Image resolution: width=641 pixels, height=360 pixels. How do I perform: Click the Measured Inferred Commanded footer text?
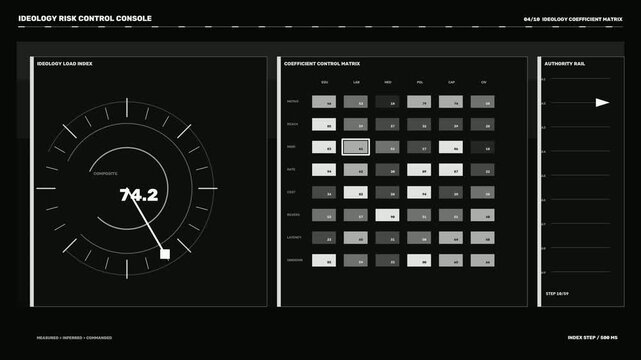click(x=74, y=338)
